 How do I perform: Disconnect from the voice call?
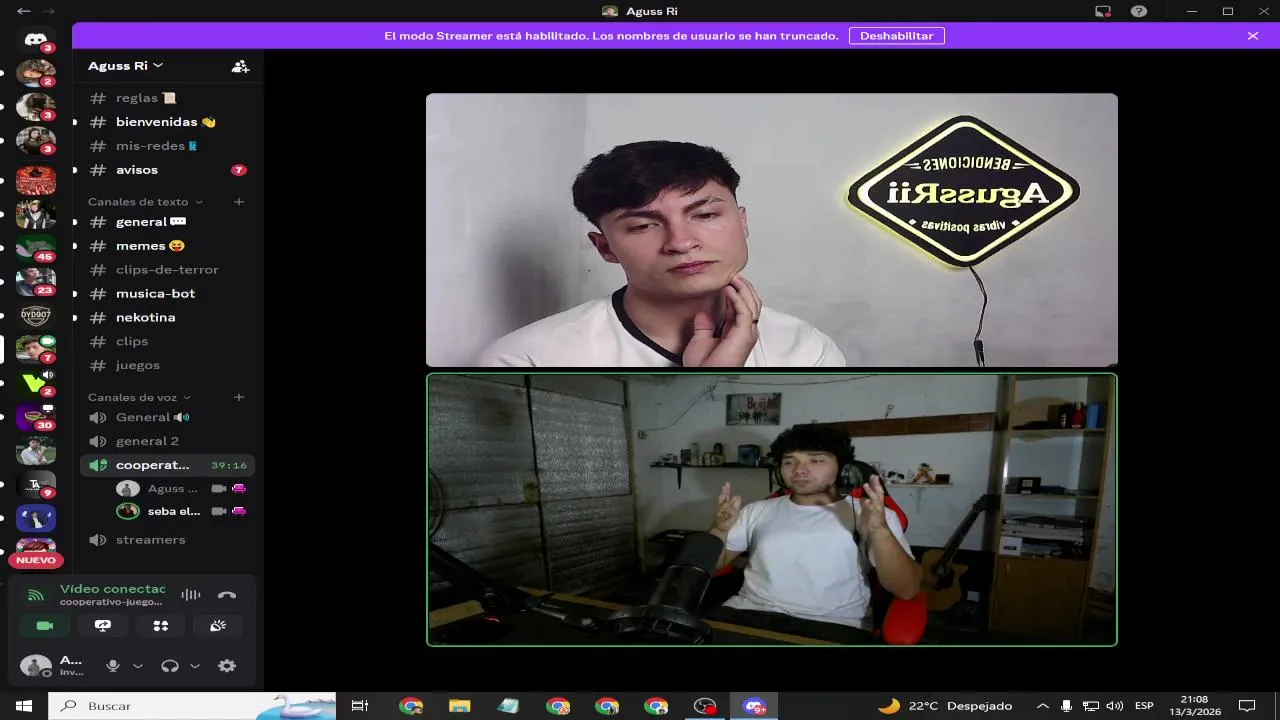click(x=227, y=595)
